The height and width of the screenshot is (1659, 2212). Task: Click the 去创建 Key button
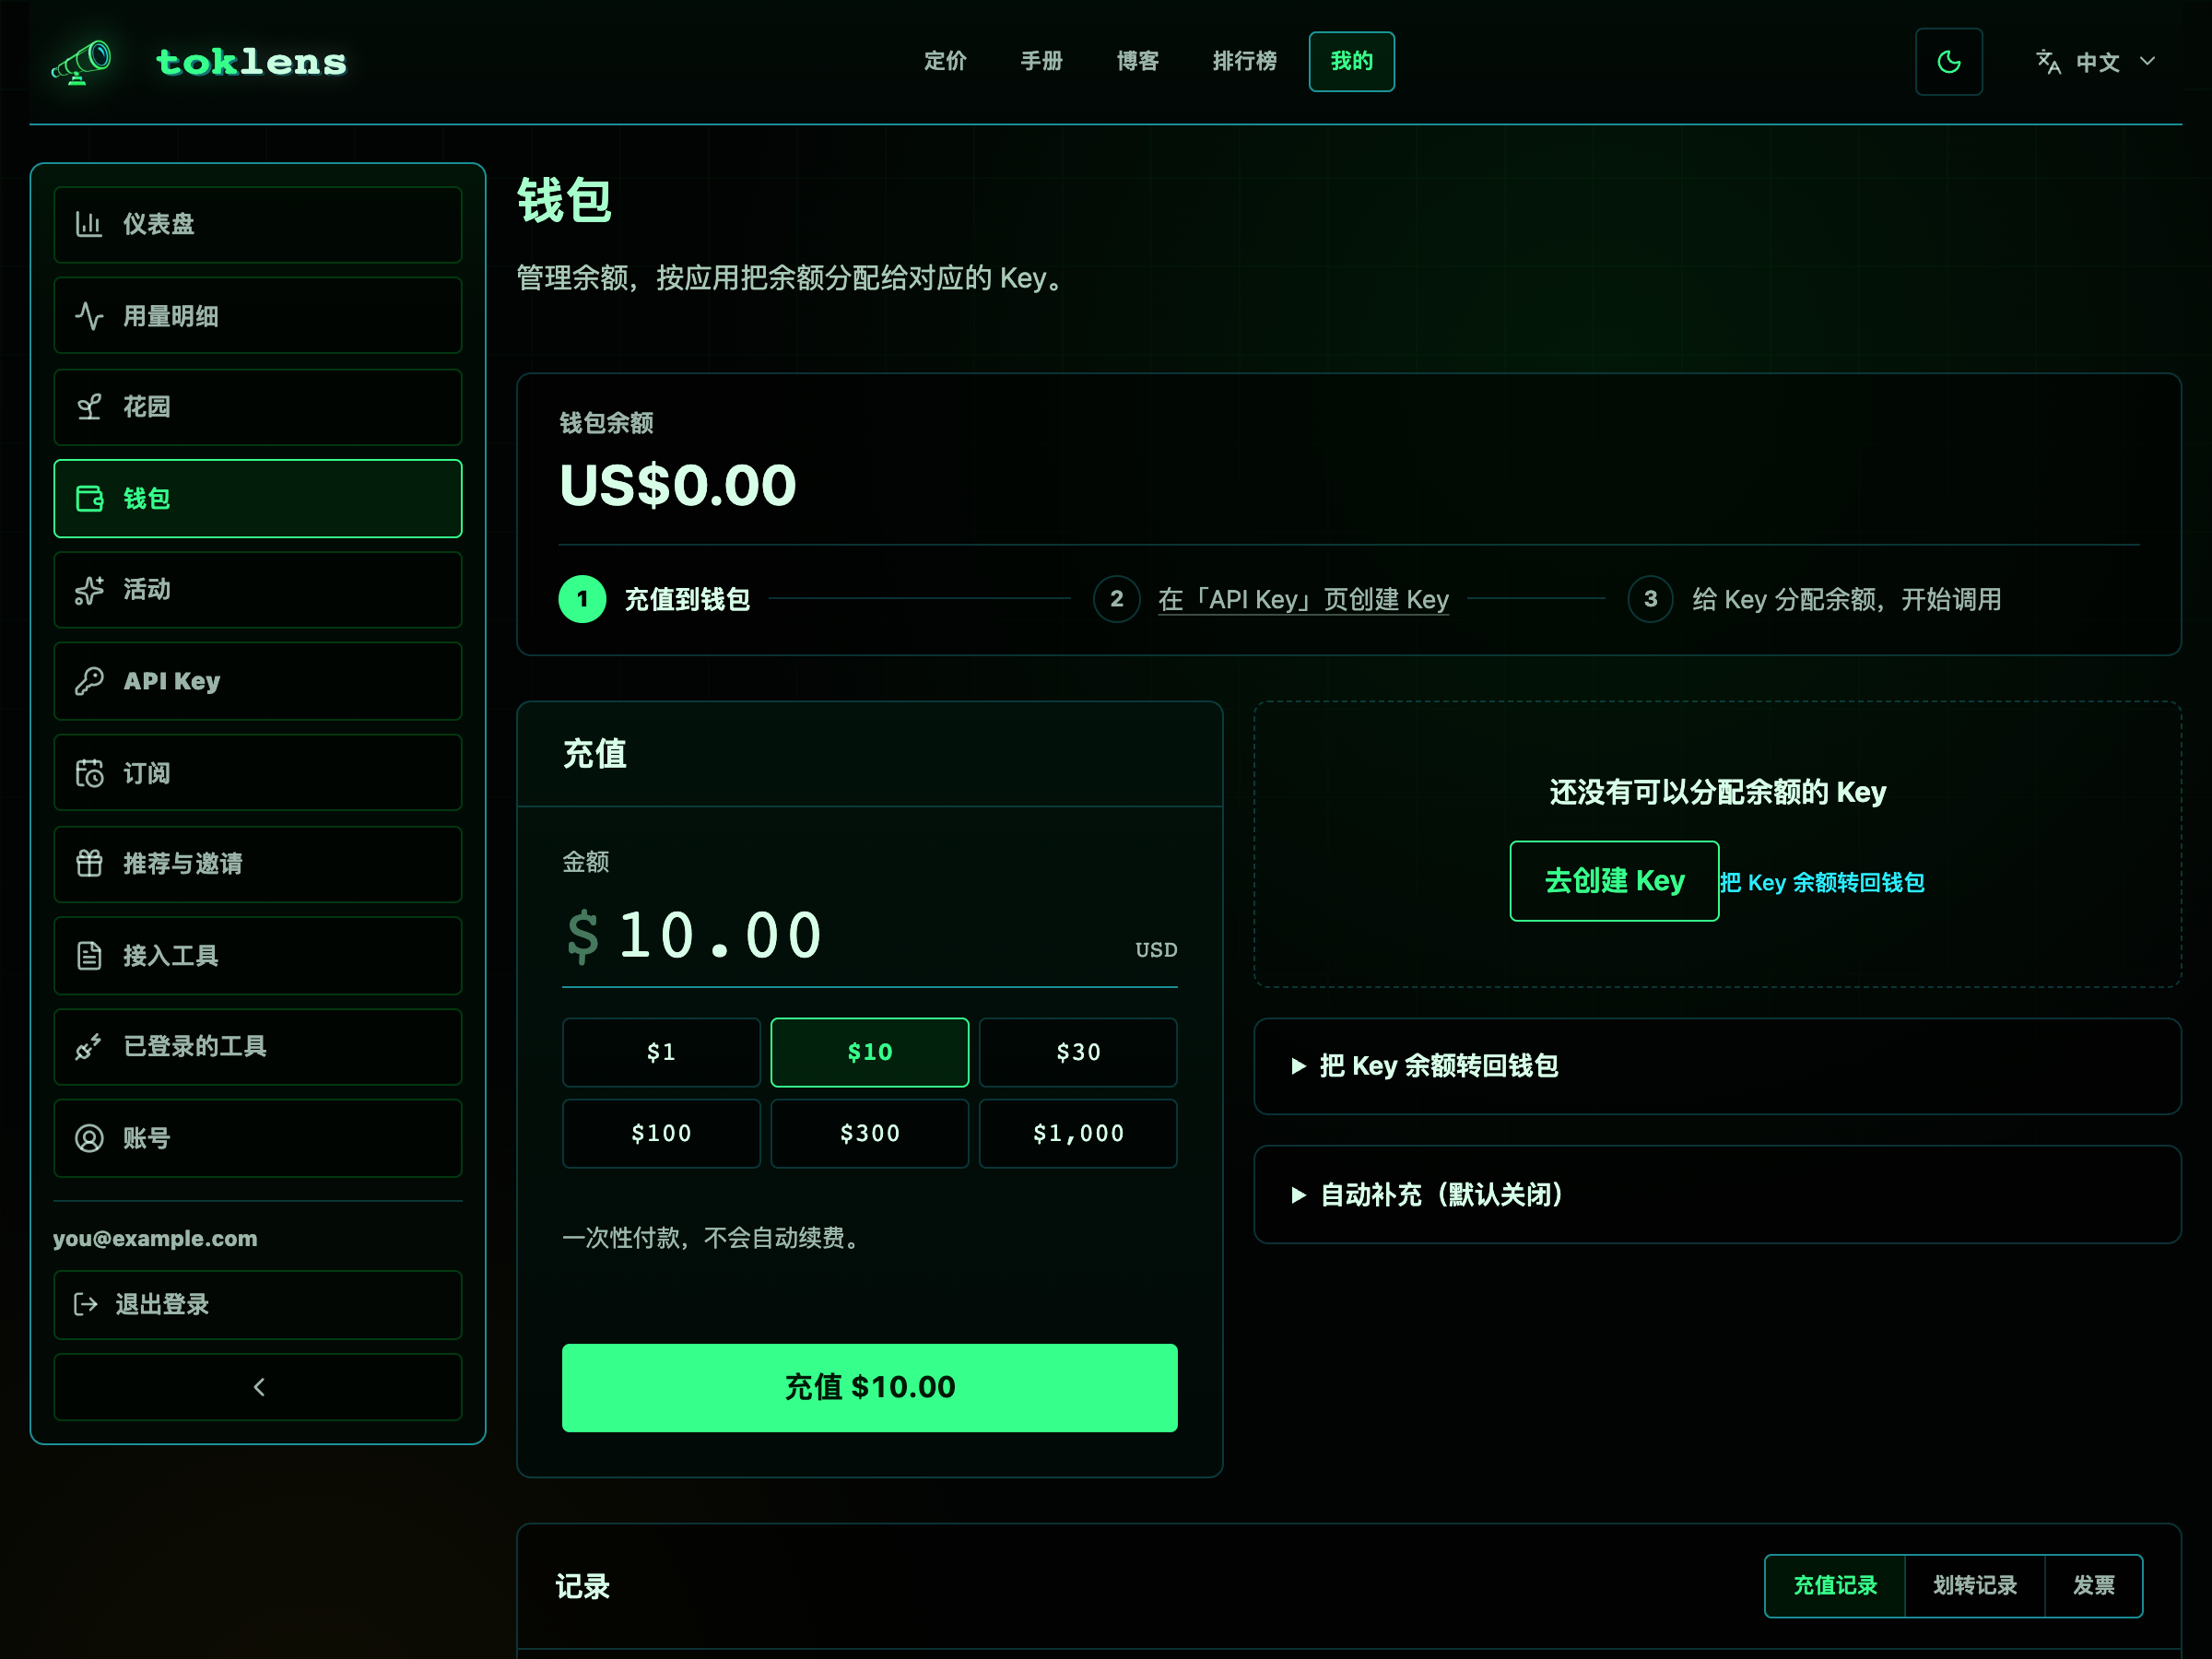tap(1614, 881)
